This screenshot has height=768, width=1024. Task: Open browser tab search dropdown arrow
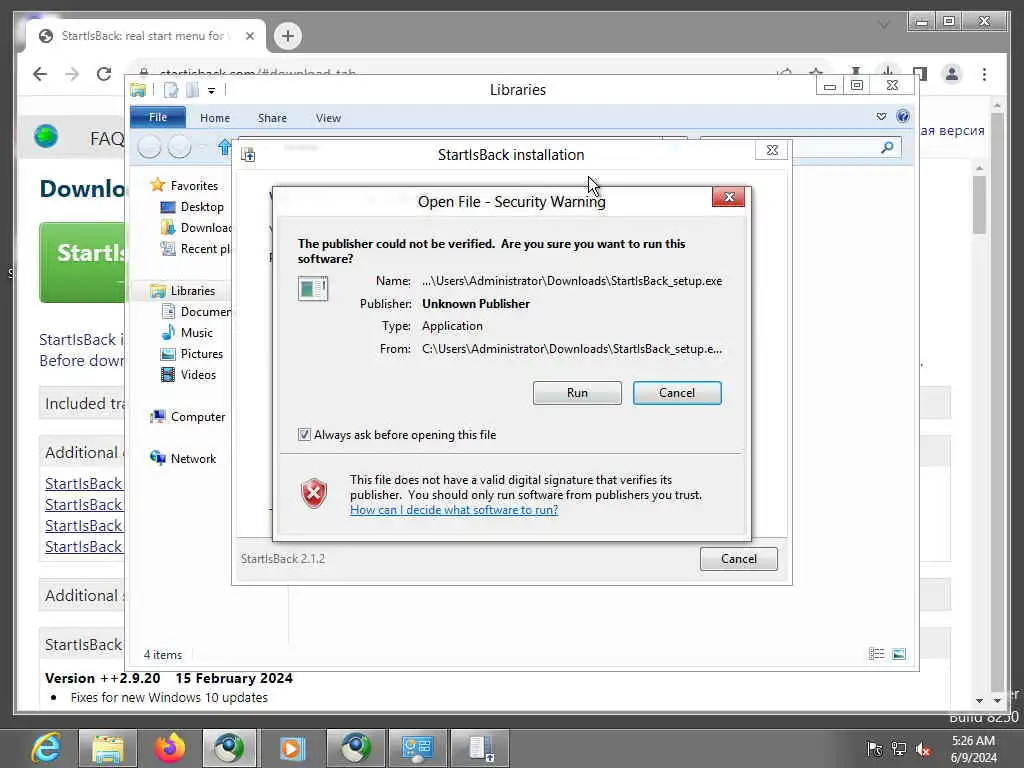tap(884, 25)
